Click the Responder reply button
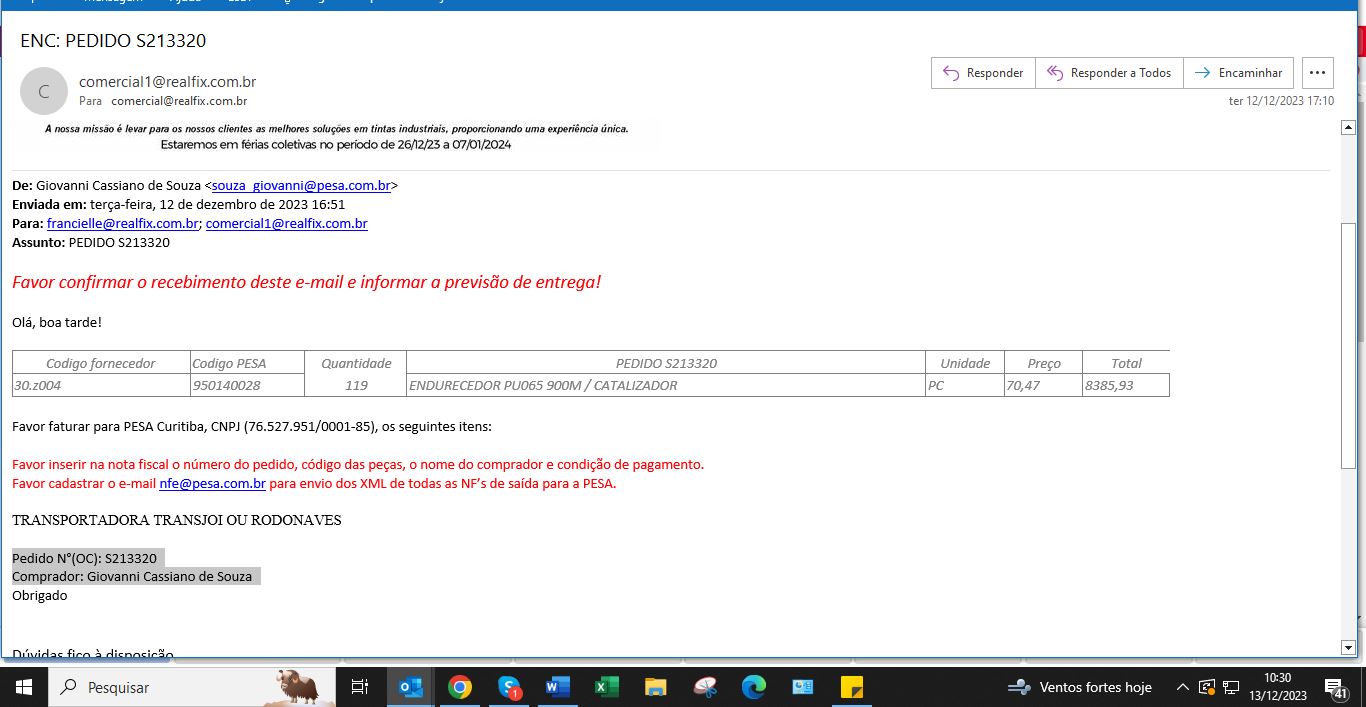Image resolution: width=1366 pixels, height=707 pixels. tap(983, 73)
